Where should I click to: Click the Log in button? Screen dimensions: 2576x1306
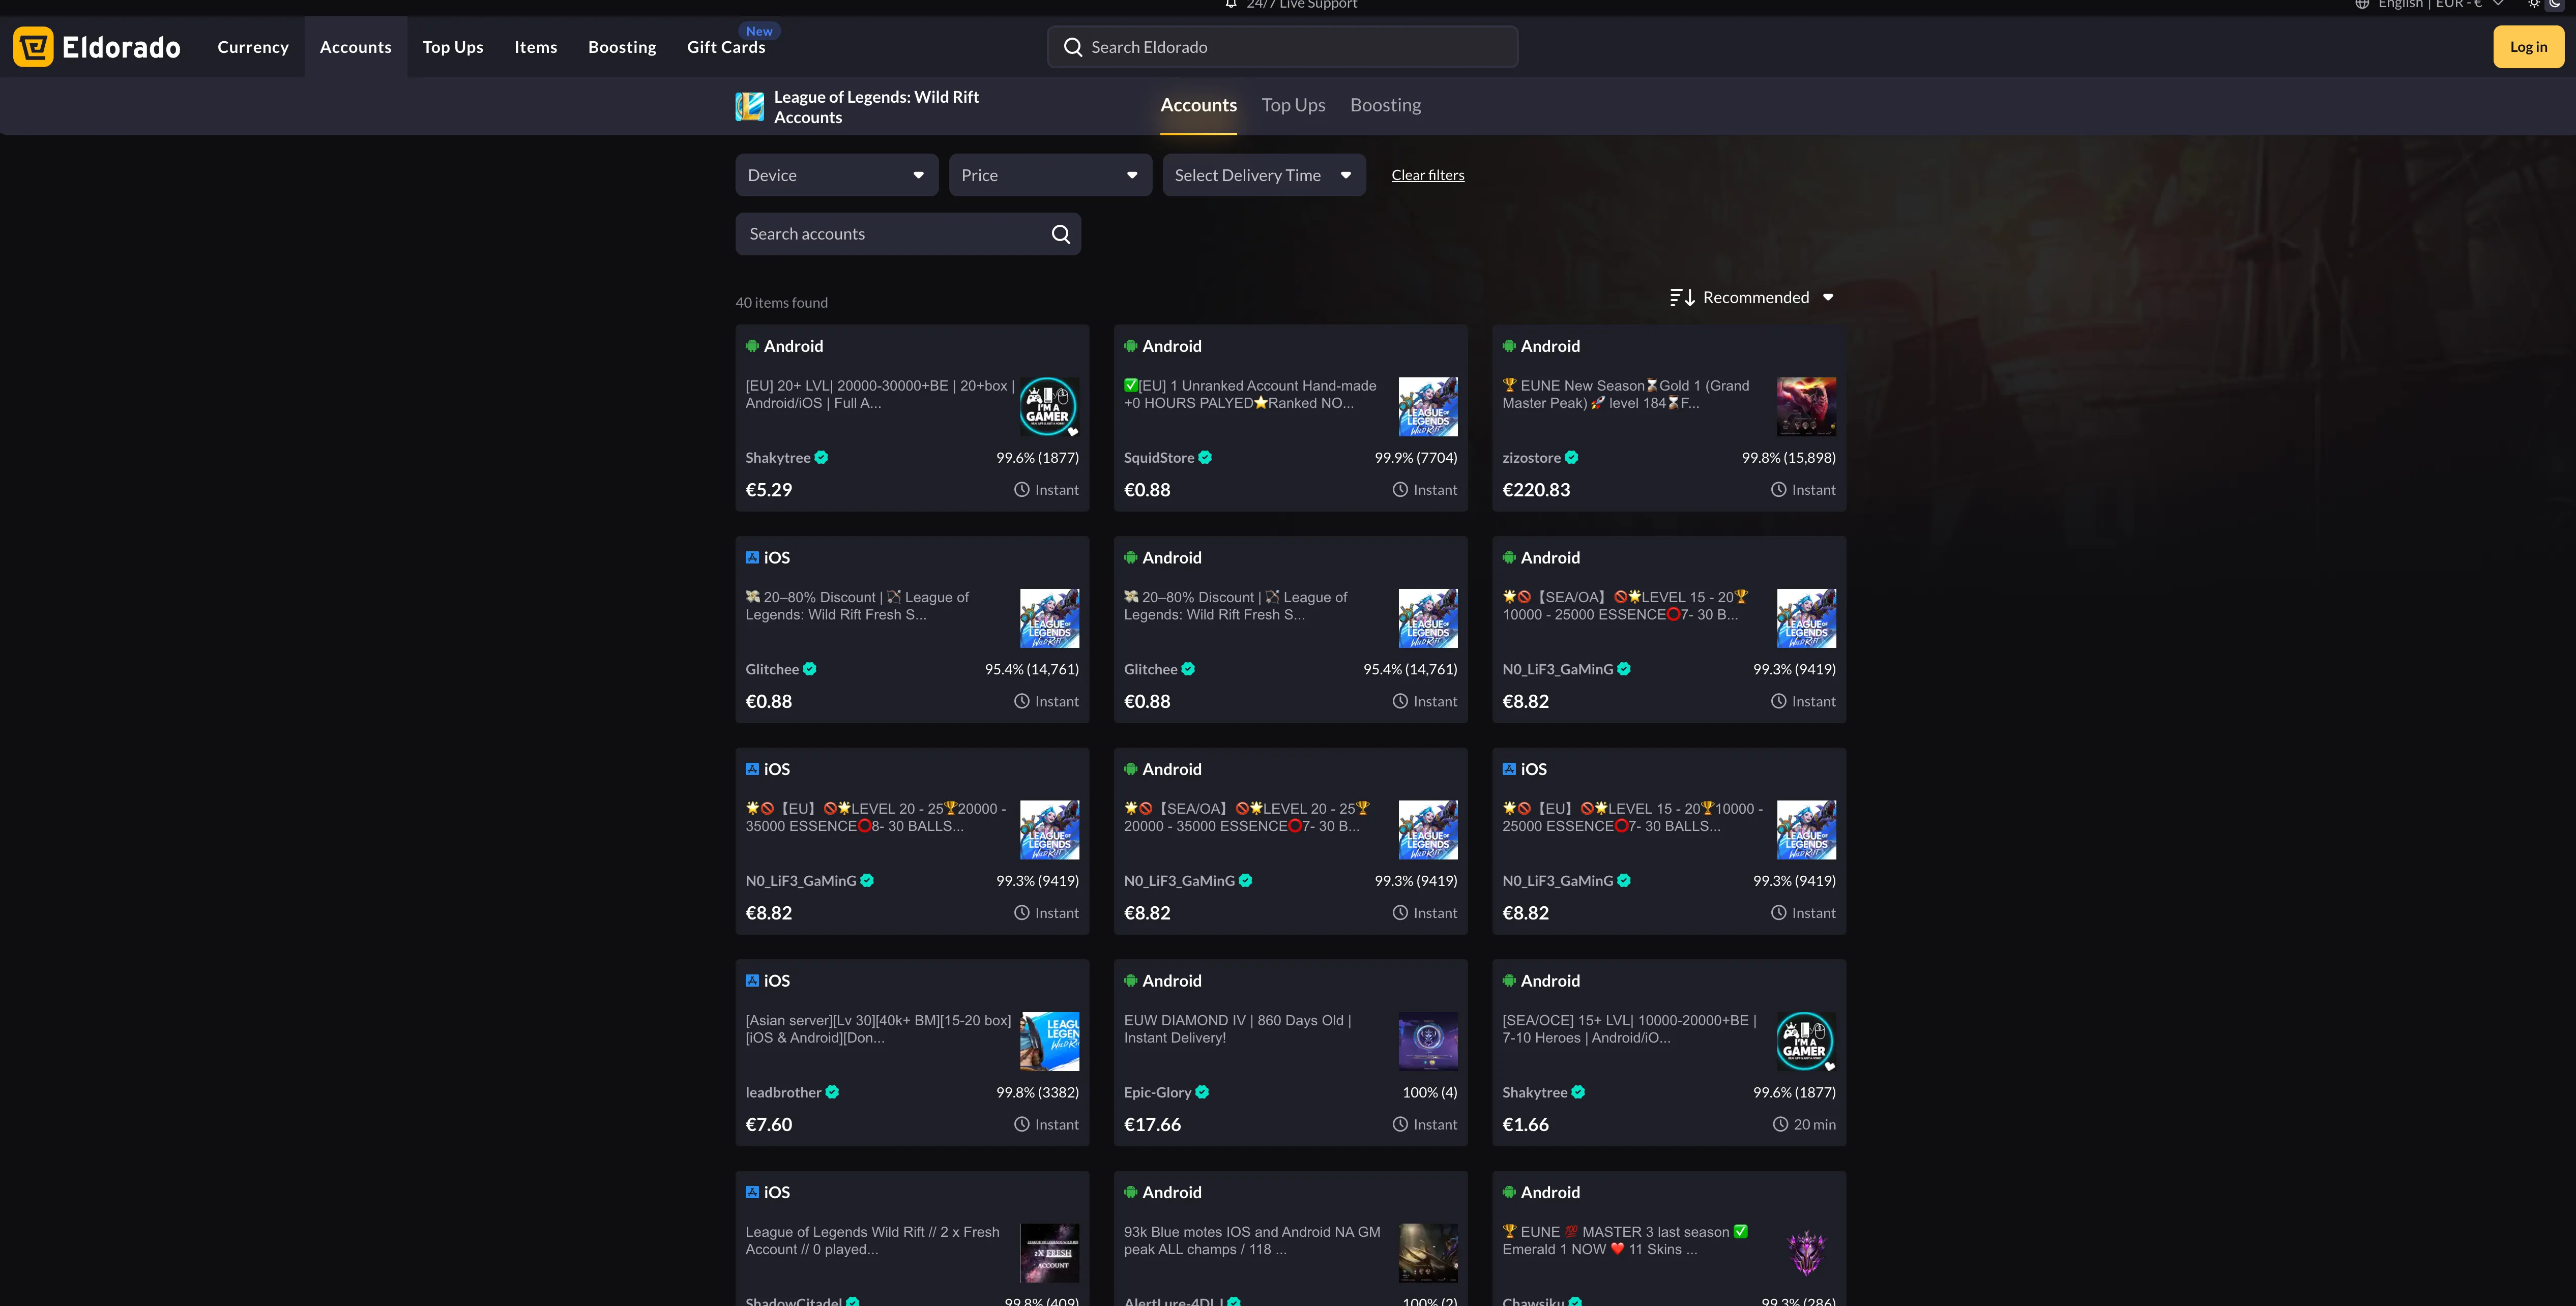(x=2527, y=47)
